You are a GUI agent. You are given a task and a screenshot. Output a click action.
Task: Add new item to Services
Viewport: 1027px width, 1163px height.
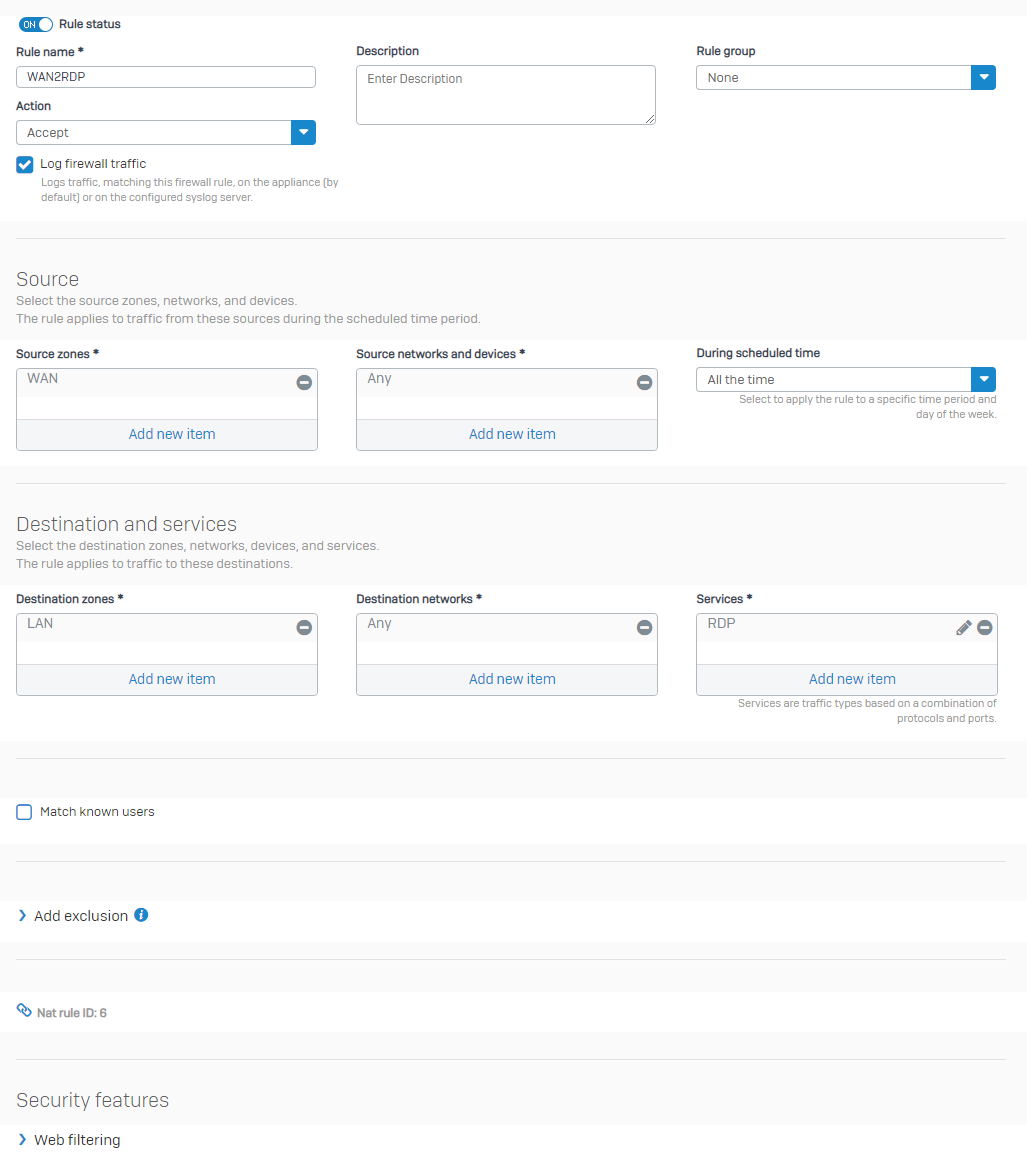(x=852, y=679)
